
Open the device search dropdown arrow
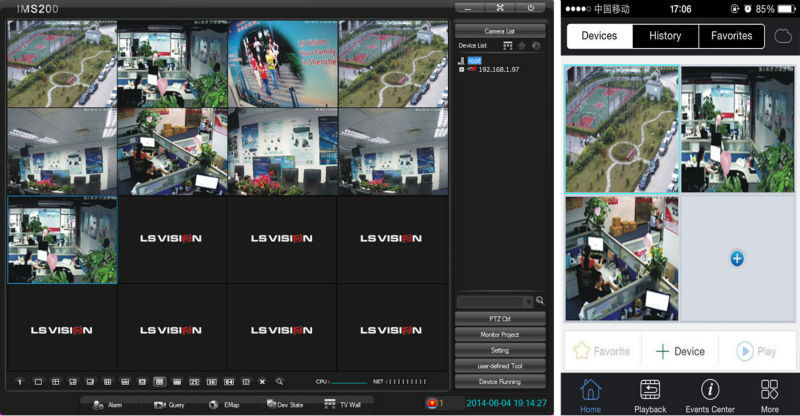click(529, 302)
